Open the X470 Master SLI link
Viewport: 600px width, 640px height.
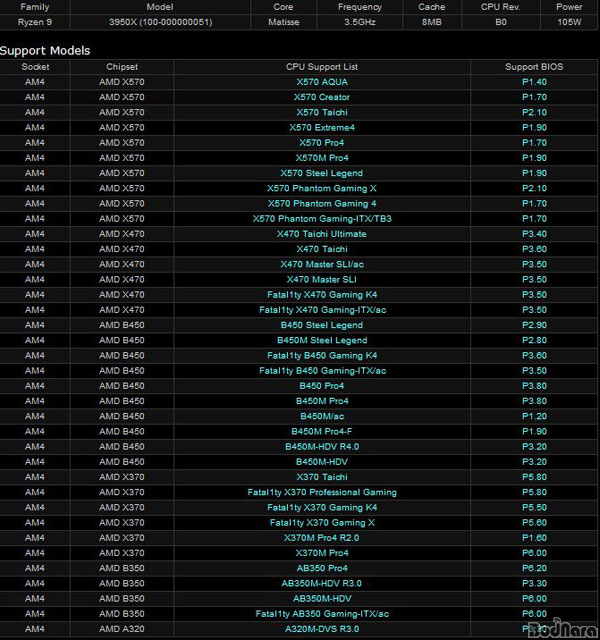(322, 280)
